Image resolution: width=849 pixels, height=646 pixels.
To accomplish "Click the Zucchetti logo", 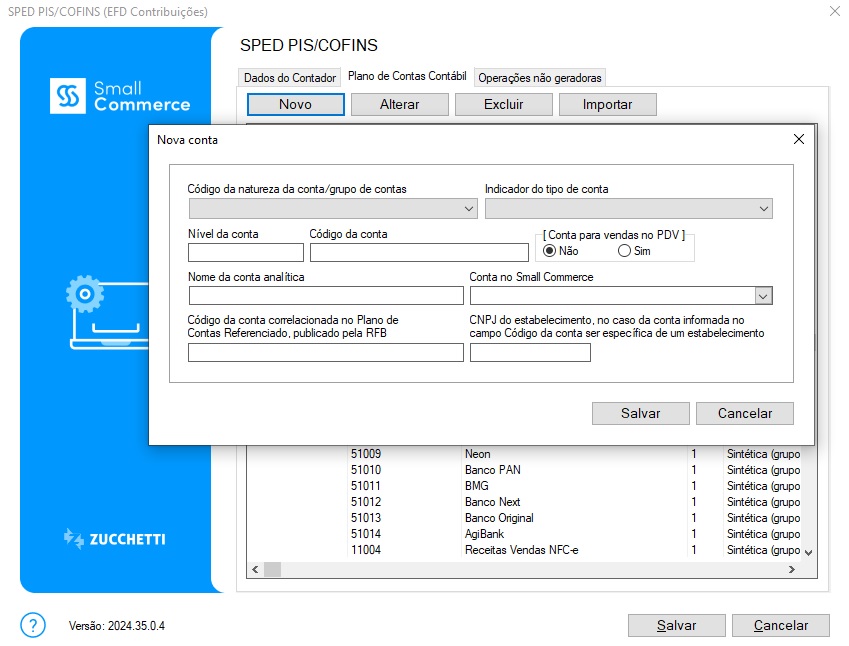I will 114,539.
